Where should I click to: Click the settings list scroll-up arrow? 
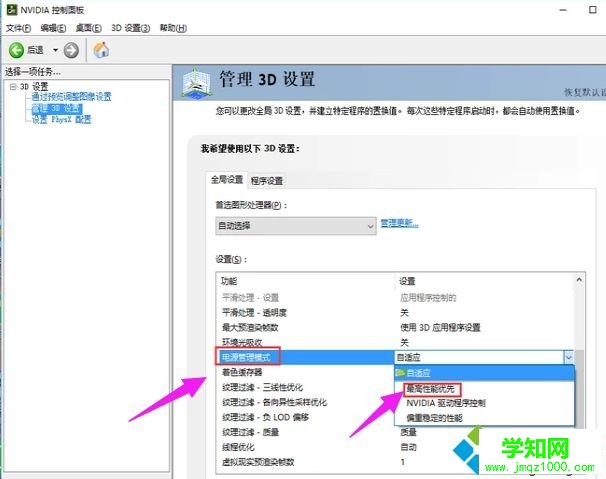(x=579, y=280)
